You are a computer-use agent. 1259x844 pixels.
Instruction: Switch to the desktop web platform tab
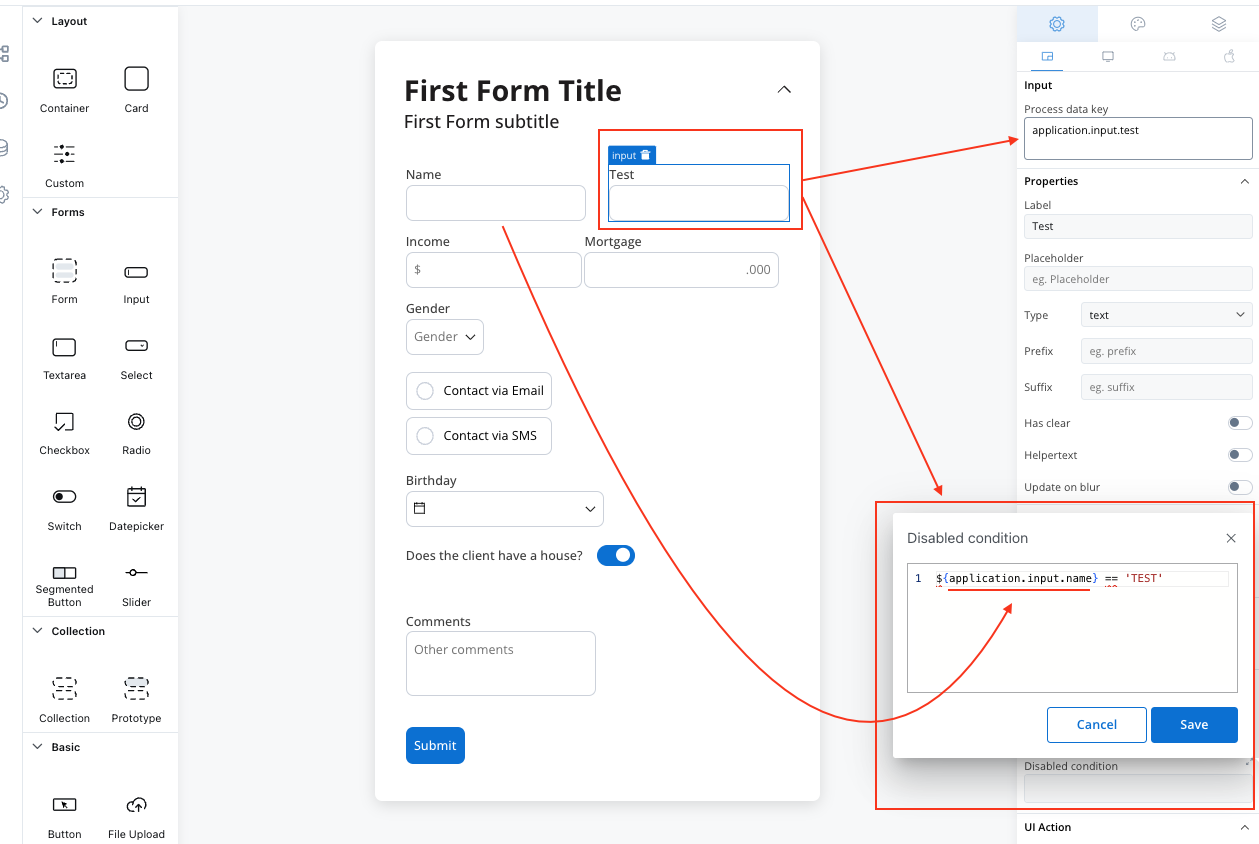pos(1108,57)
